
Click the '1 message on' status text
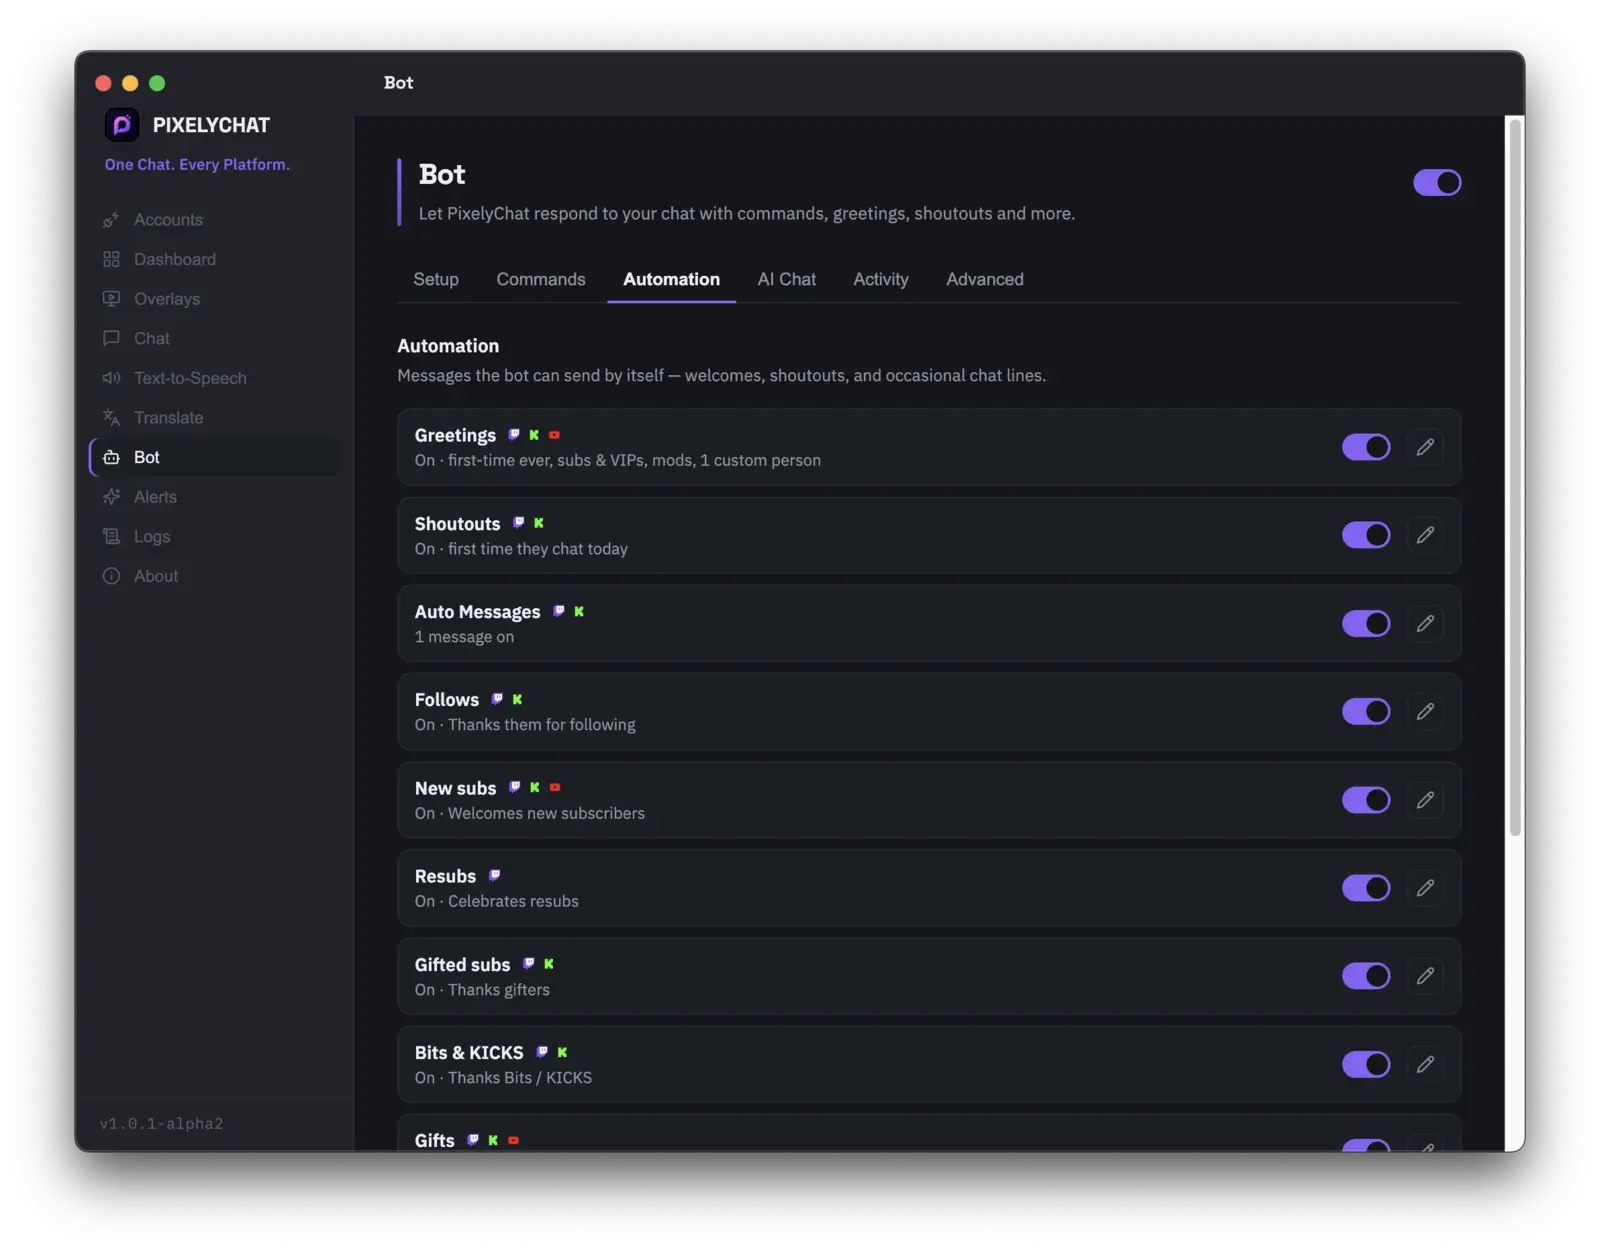tap(464, 637)
